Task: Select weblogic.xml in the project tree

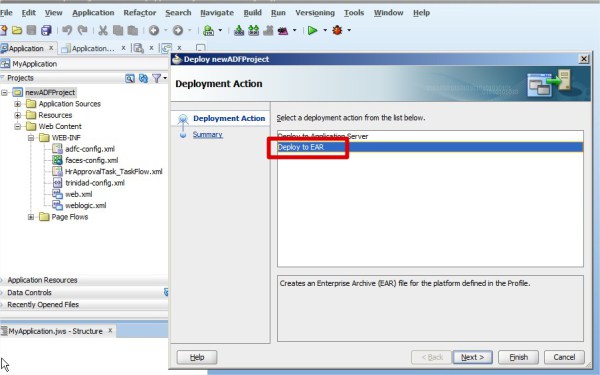Action: (86, 205)
